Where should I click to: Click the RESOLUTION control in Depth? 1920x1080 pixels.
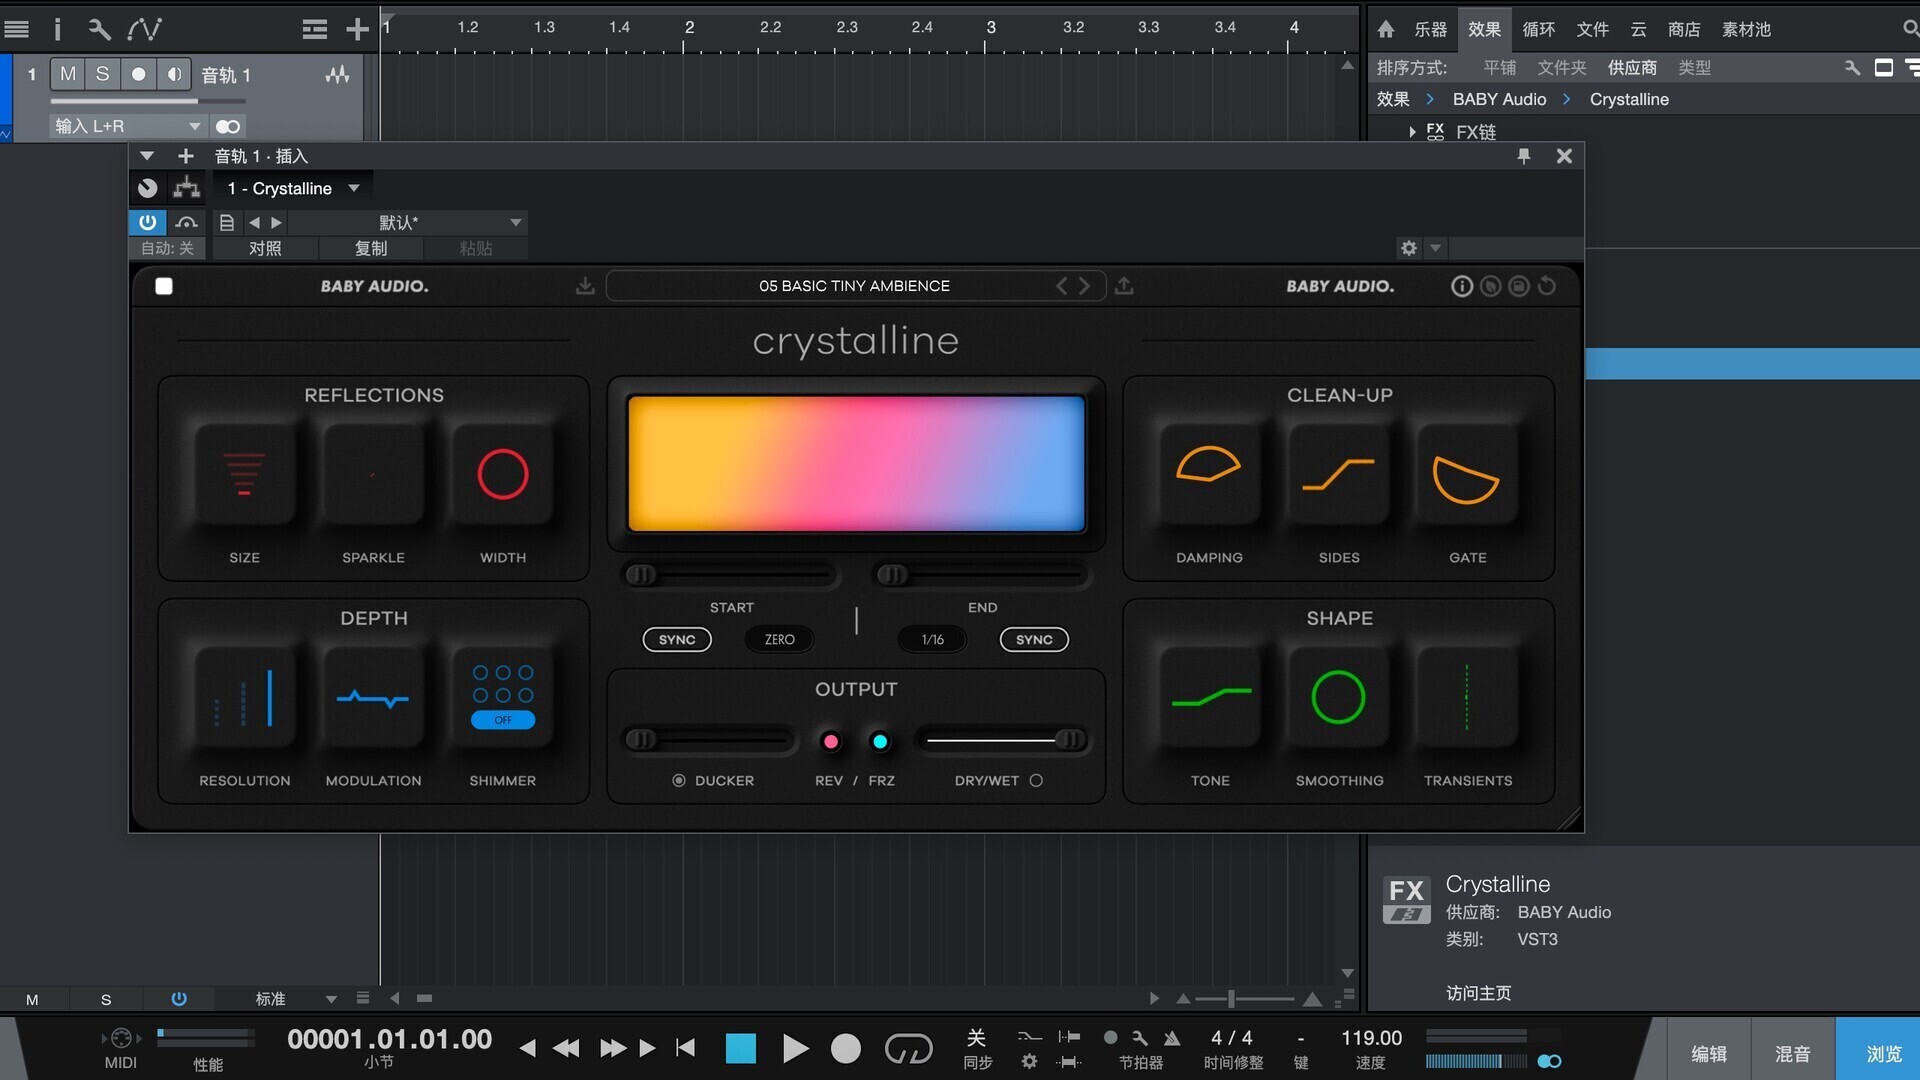click(x=244, y=697)
